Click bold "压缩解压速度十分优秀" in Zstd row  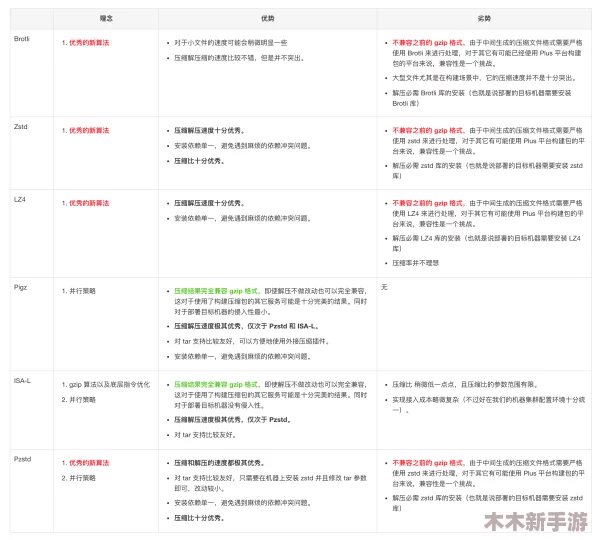pos(209,130)
